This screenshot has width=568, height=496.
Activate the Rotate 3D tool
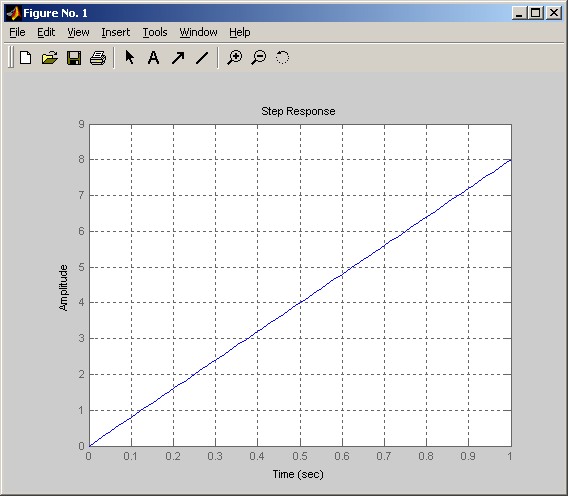(283, 58)
